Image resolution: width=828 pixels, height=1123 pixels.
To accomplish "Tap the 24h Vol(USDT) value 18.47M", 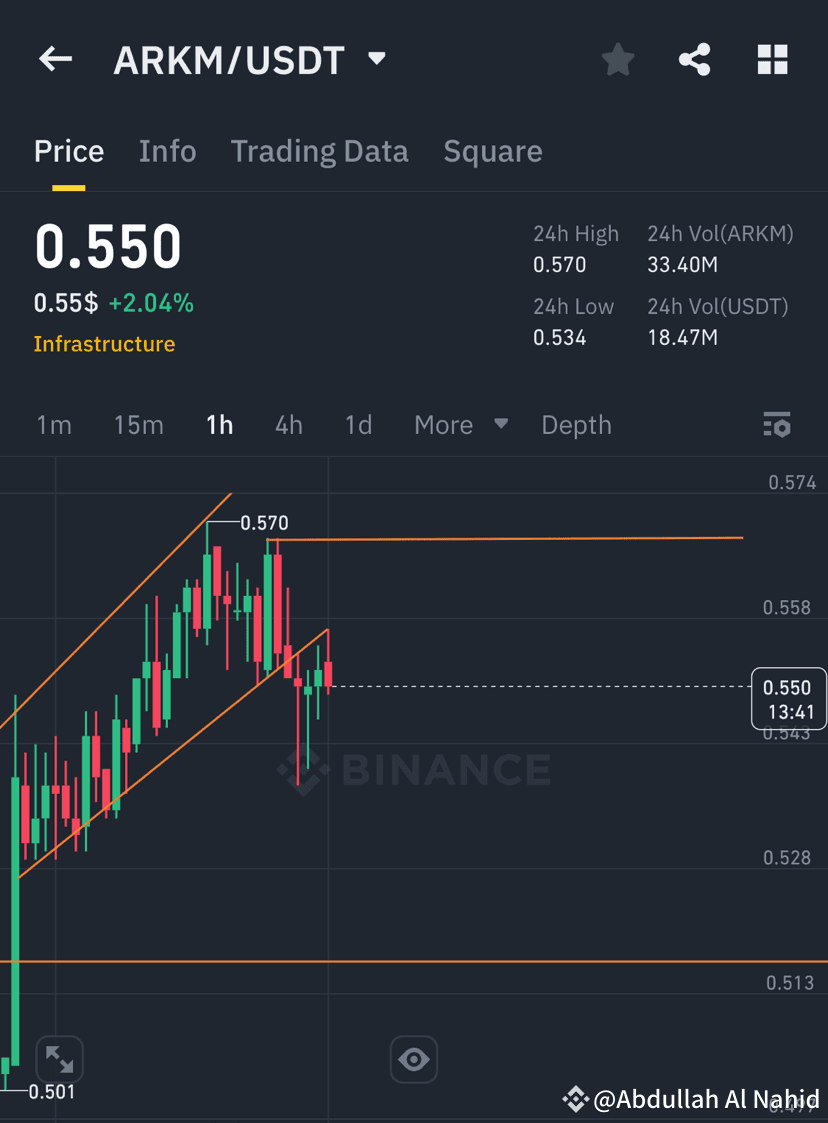I will (x=683, y=337).
